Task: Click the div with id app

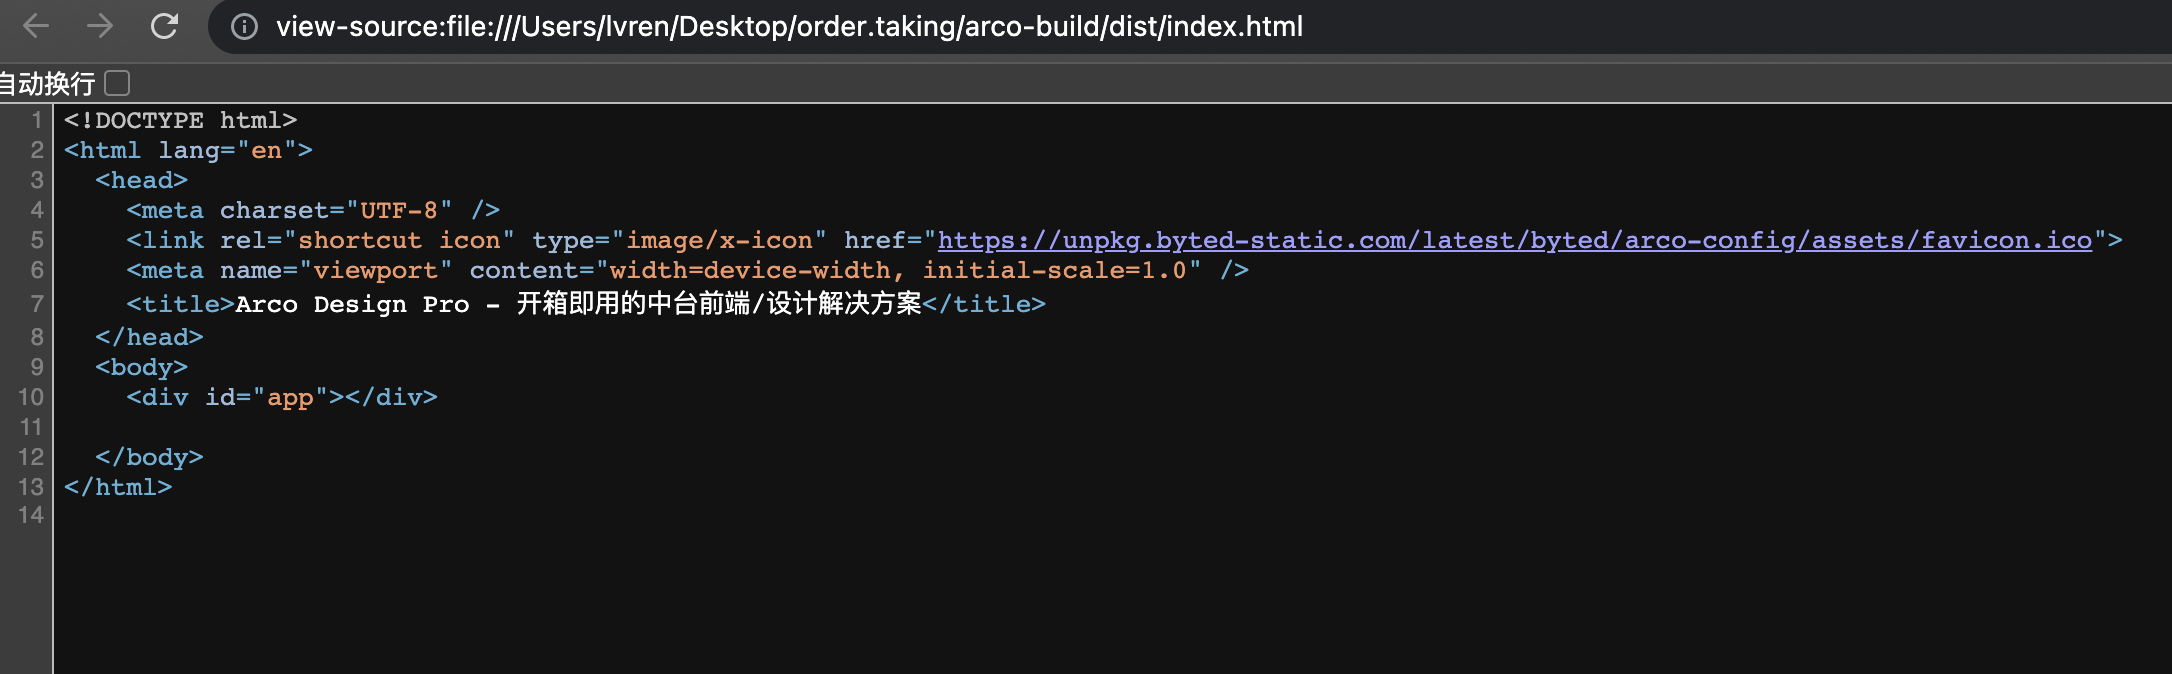Action: click(280, 397)
